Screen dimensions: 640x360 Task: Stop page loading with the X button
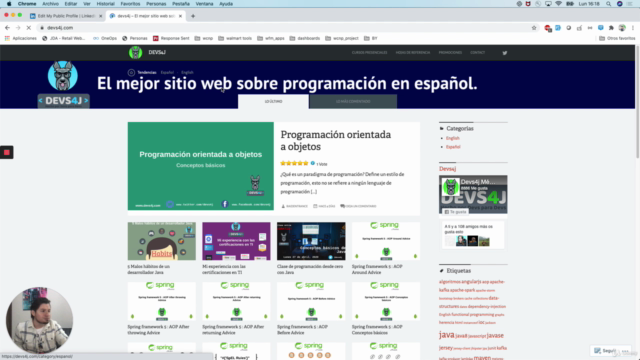coord(29,28)
